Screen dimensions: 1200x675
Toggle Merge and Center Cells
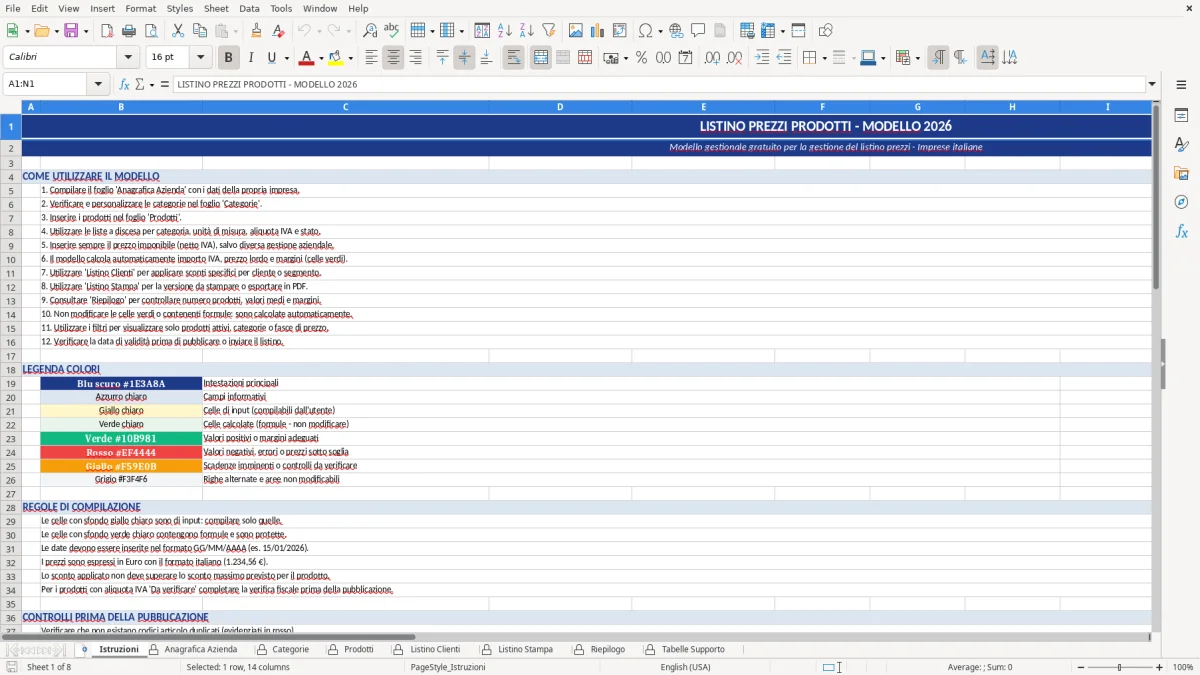pos(540,58)
